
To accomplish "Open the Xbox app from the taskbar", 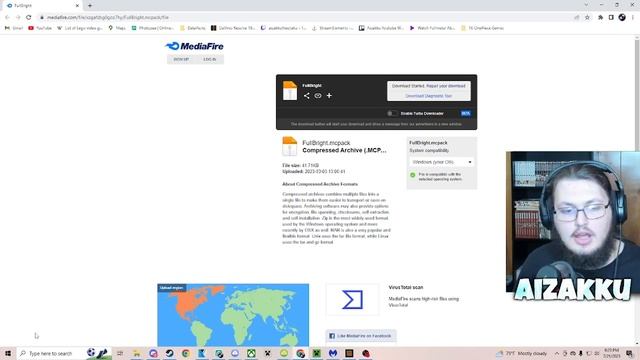I will pos(251,353).
